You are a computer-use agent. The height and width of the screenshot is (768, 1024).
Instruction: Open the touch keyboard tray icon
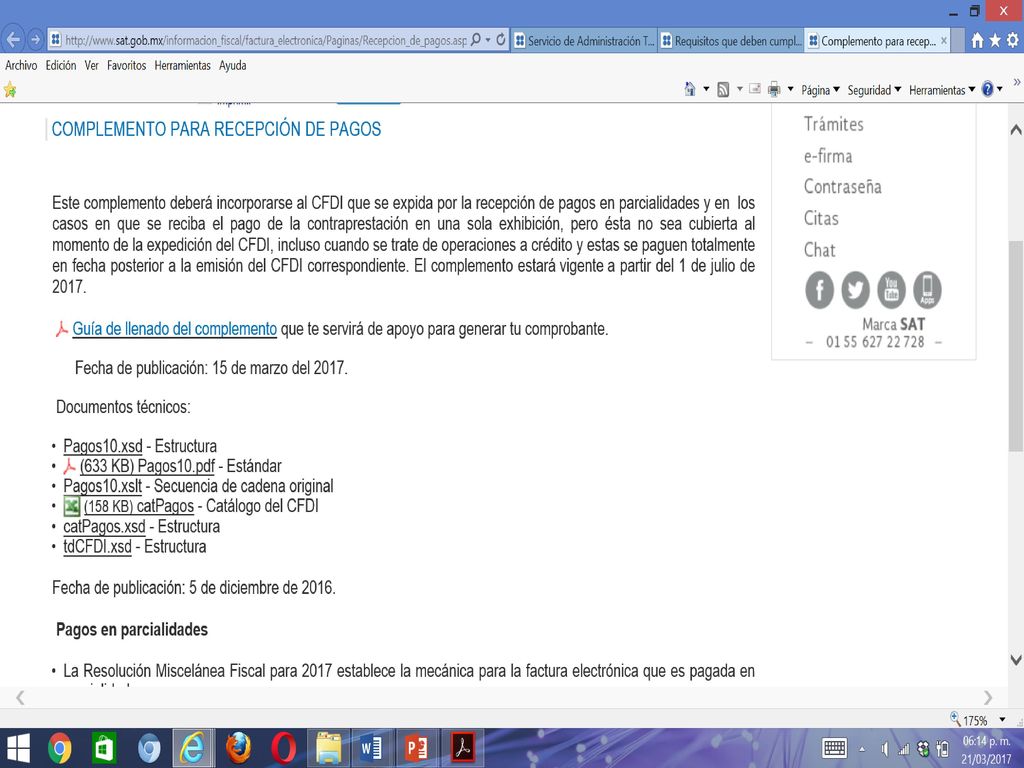pyautogui.click(x=834, y=748)
